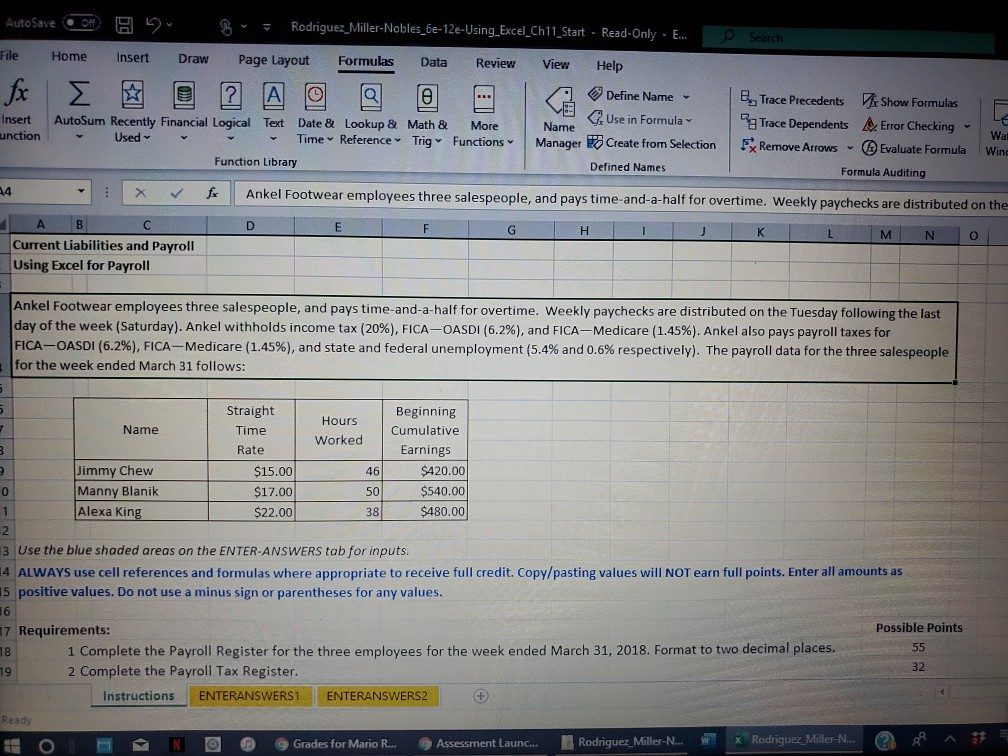The height and width of the screenshot is (756, 1008).
Task: Open the Logical functions gallery
Action: 231,110
